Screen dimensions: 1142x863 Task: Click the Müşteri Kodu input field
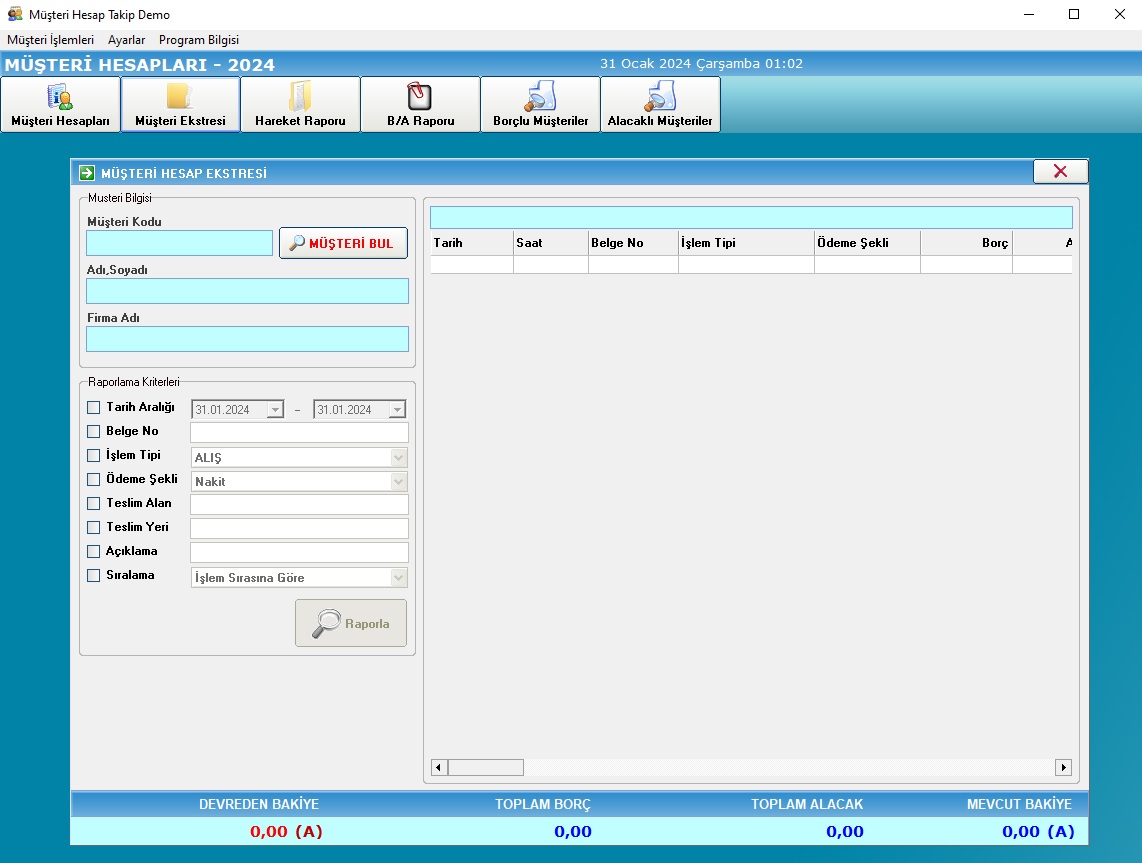[x=179, y=243]
